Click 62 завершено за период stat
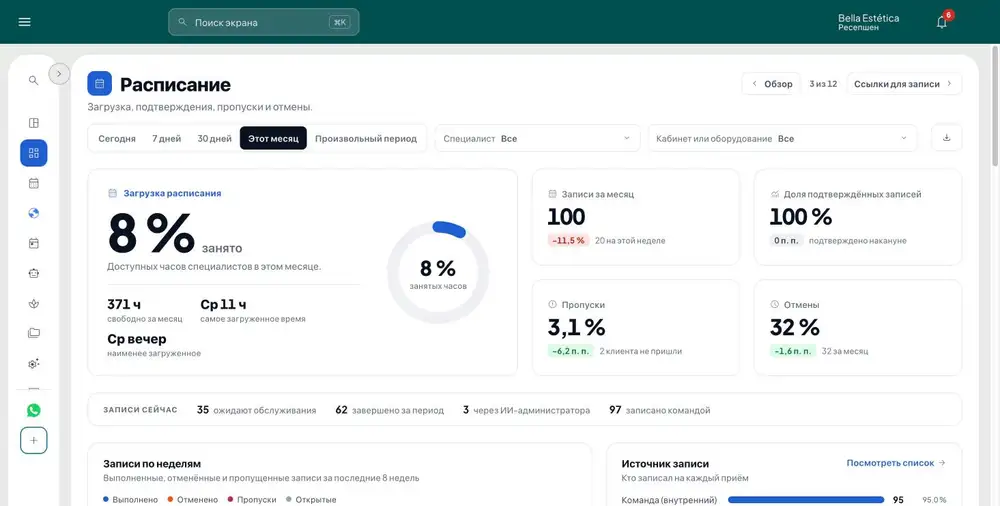Viewport: 1000px width, 506px height. [390, 410]
